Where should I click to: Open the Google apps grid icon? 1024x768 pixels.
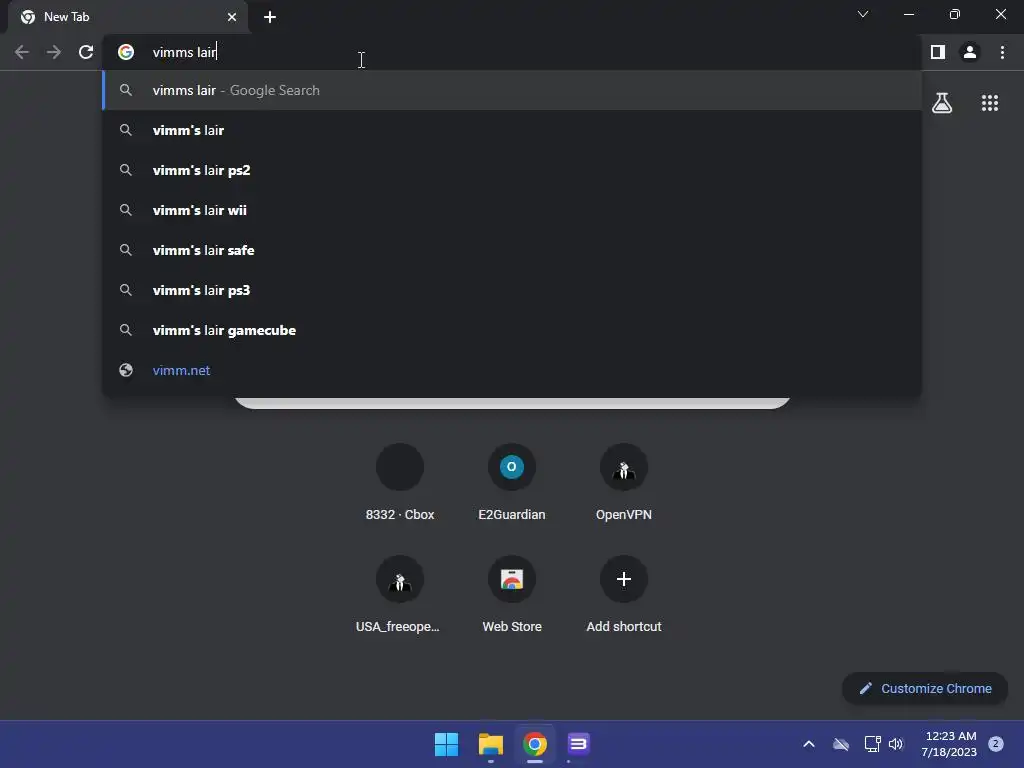click(990, 103)
